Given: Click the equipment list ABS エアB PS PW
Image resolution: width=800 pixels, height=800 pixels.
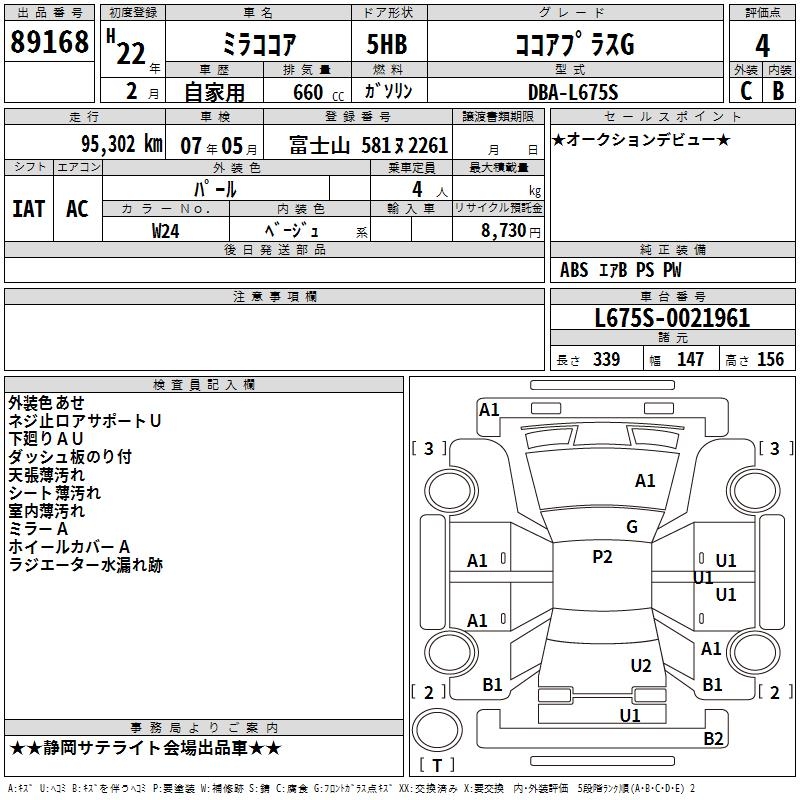Looking at the screenshot, I should click(x=620, y=270).
